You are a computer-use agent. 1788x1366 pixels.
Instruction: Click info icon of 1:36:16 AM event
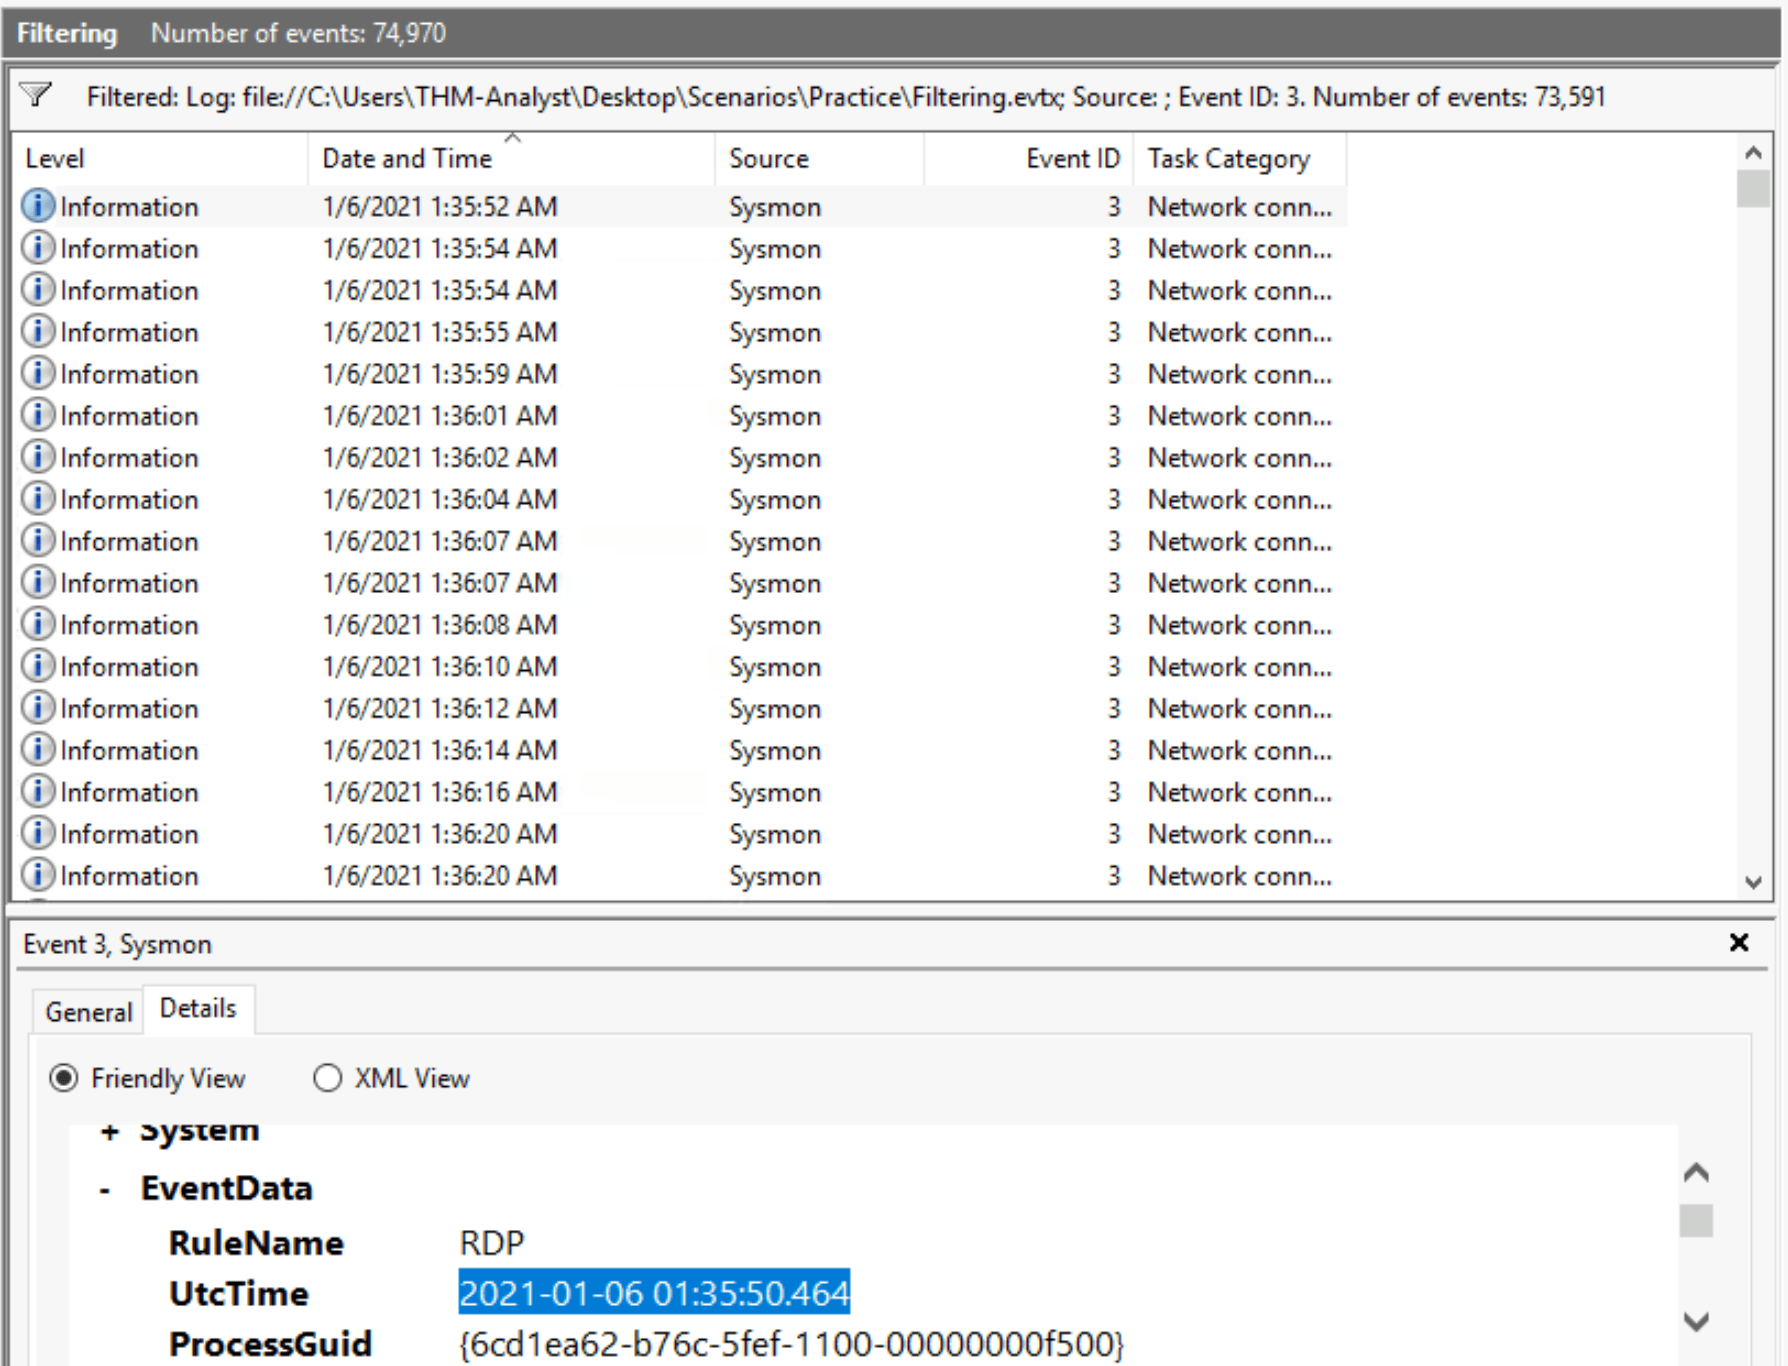tap(37, 791)
